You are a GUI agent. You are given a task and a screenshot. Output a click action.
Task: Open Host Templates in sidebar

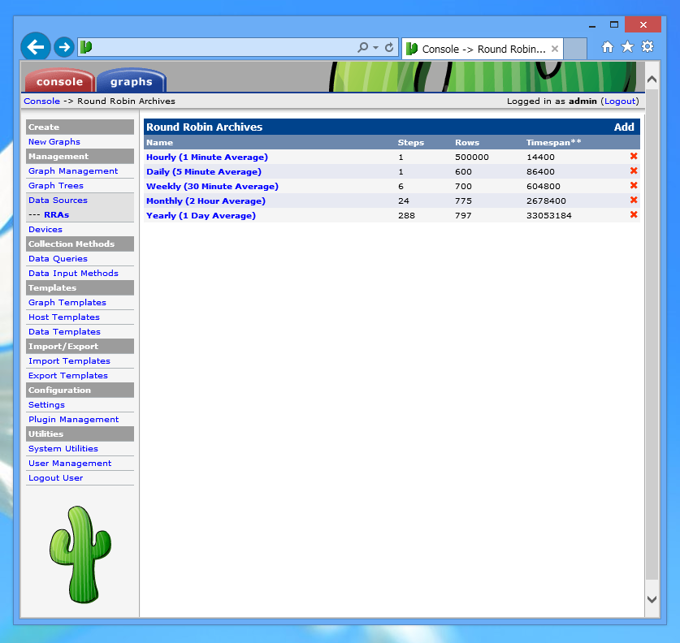coord(64,317)
